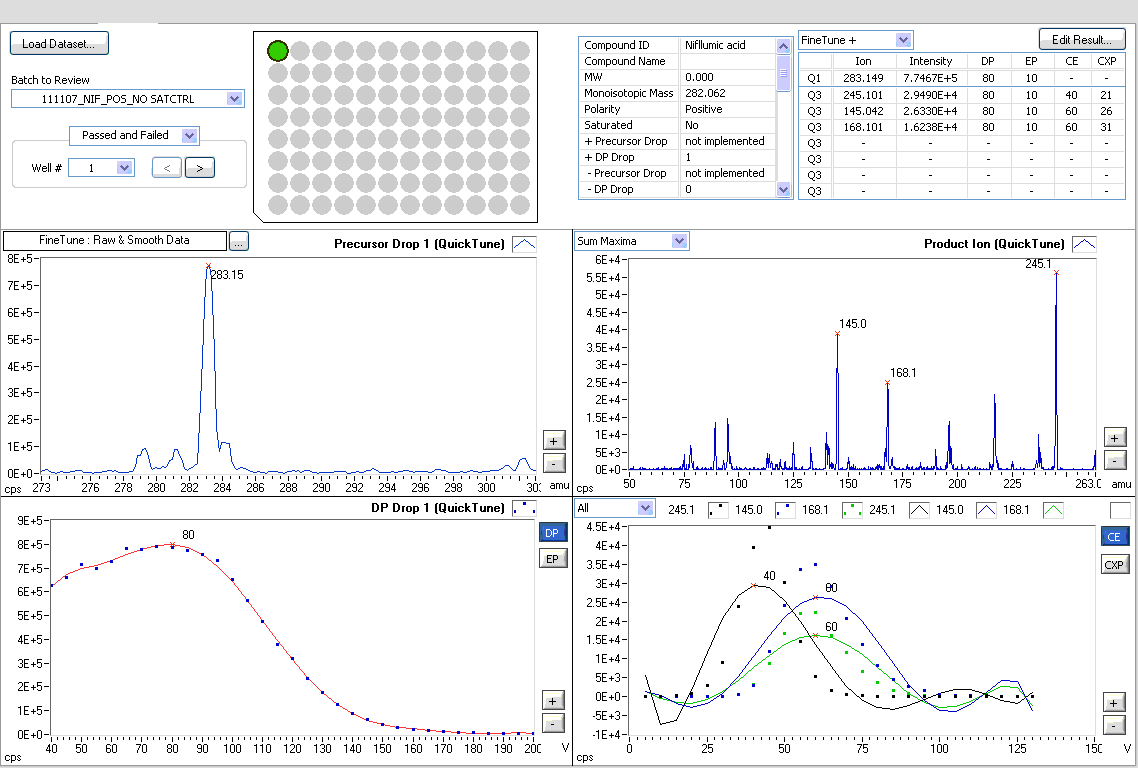Open the Passed and Failed filter dropdown
The width and height of the screenshot is (1138, 768).
click(189, 135)
